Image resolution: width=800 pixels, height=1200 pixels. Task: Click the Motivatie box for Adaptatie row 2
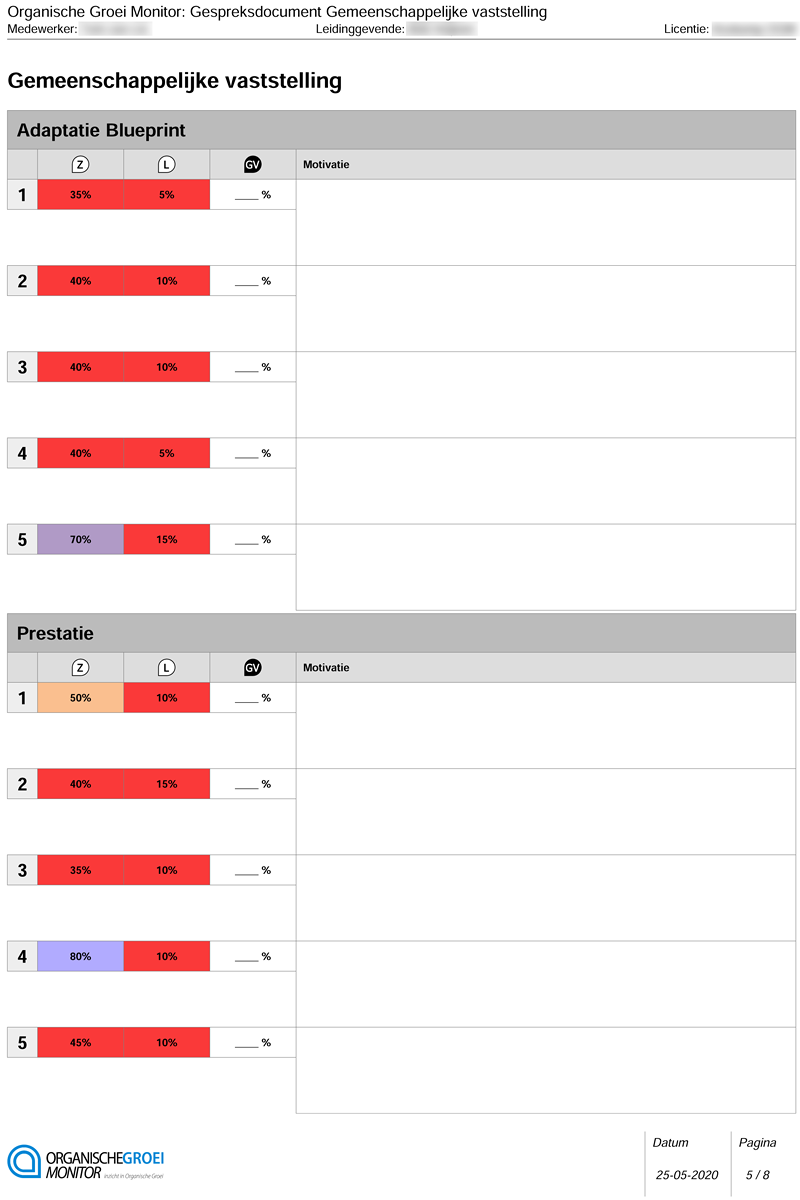pyautogui.click(x=546, y=309)
